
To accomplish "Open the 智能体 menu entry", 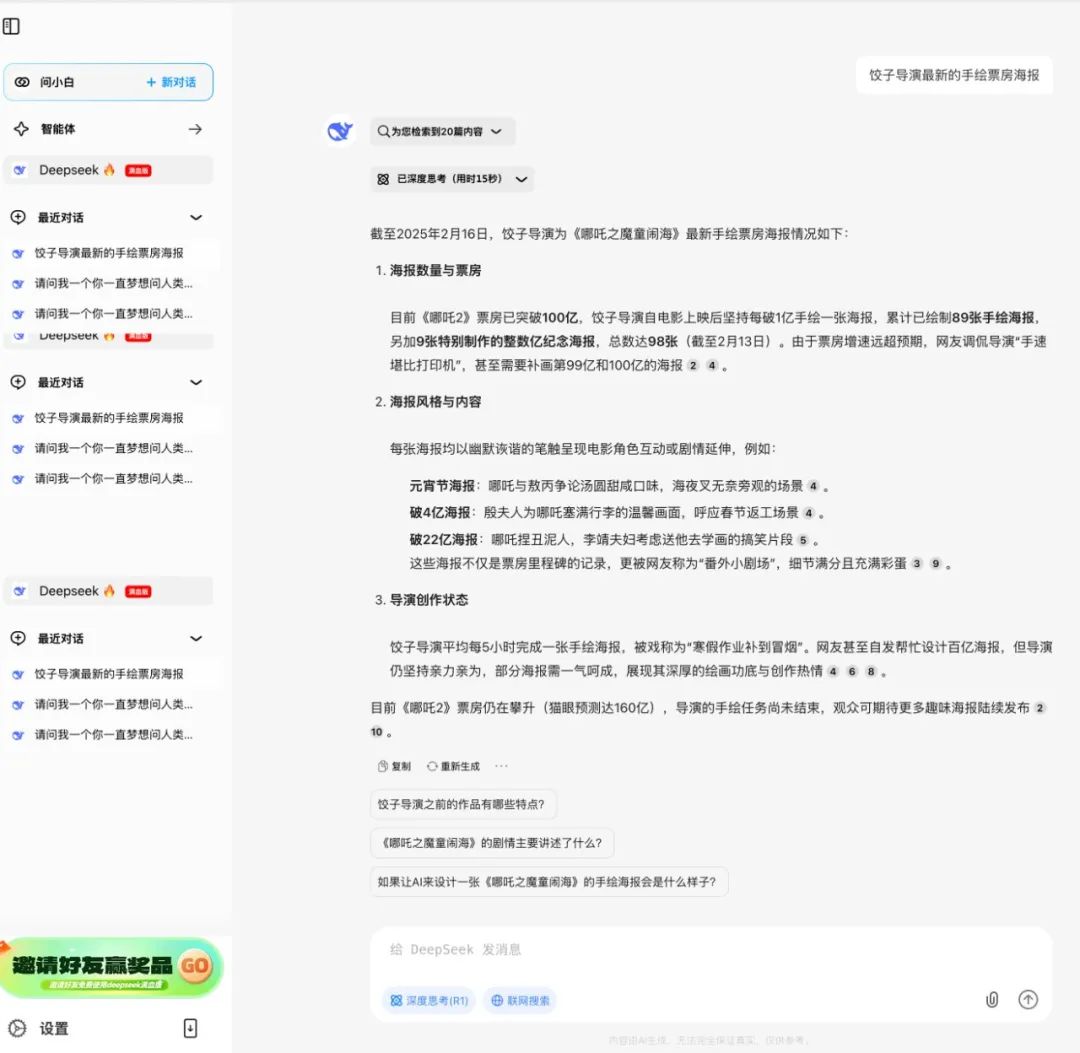I will coord(108,129).
